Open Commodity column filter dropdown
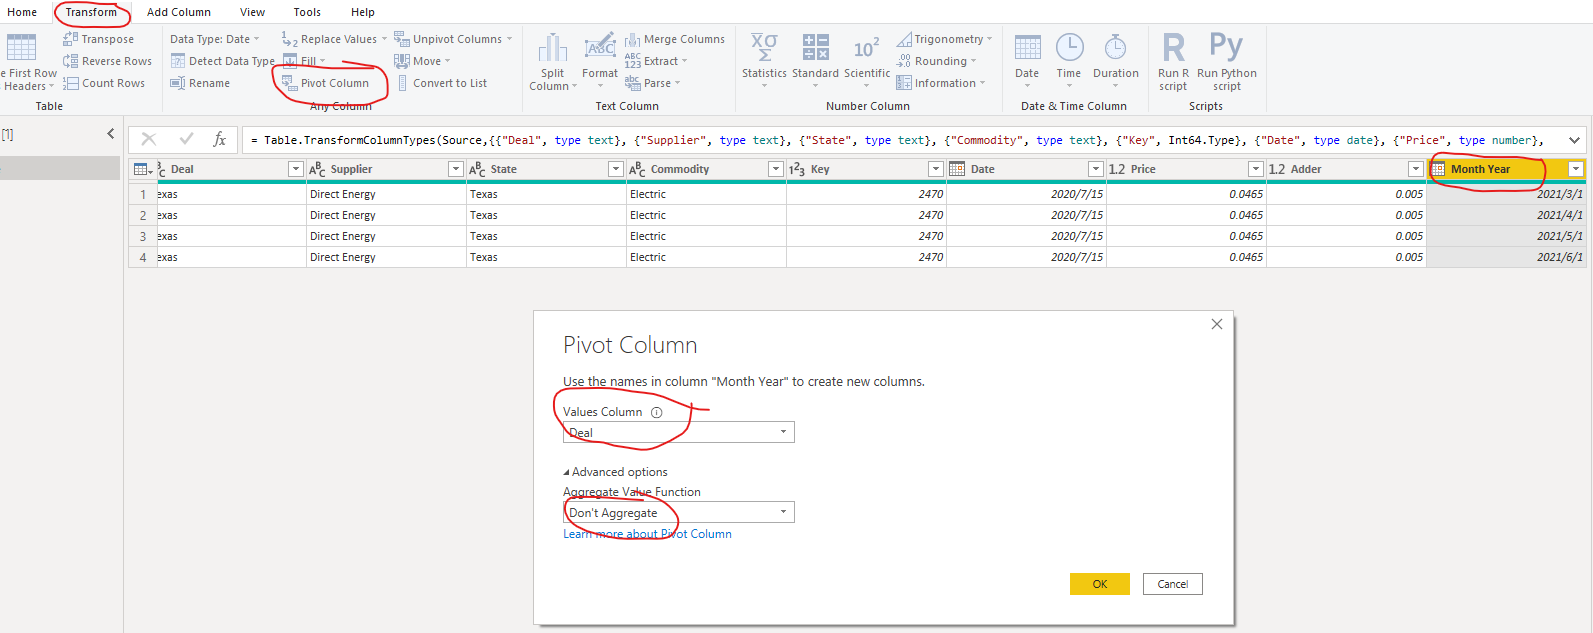1593x633 pixels. (x=775, y=169)
